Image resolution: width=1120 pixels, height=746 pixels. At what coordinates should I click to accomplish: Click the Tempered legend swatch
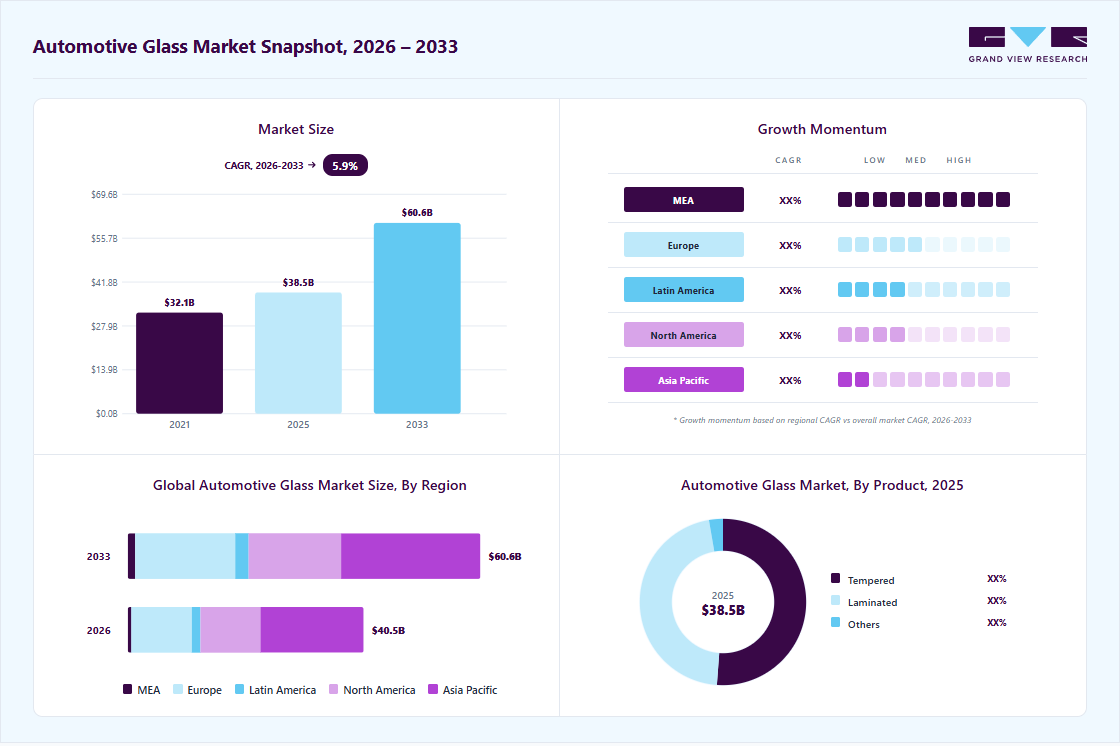(836, 578)
